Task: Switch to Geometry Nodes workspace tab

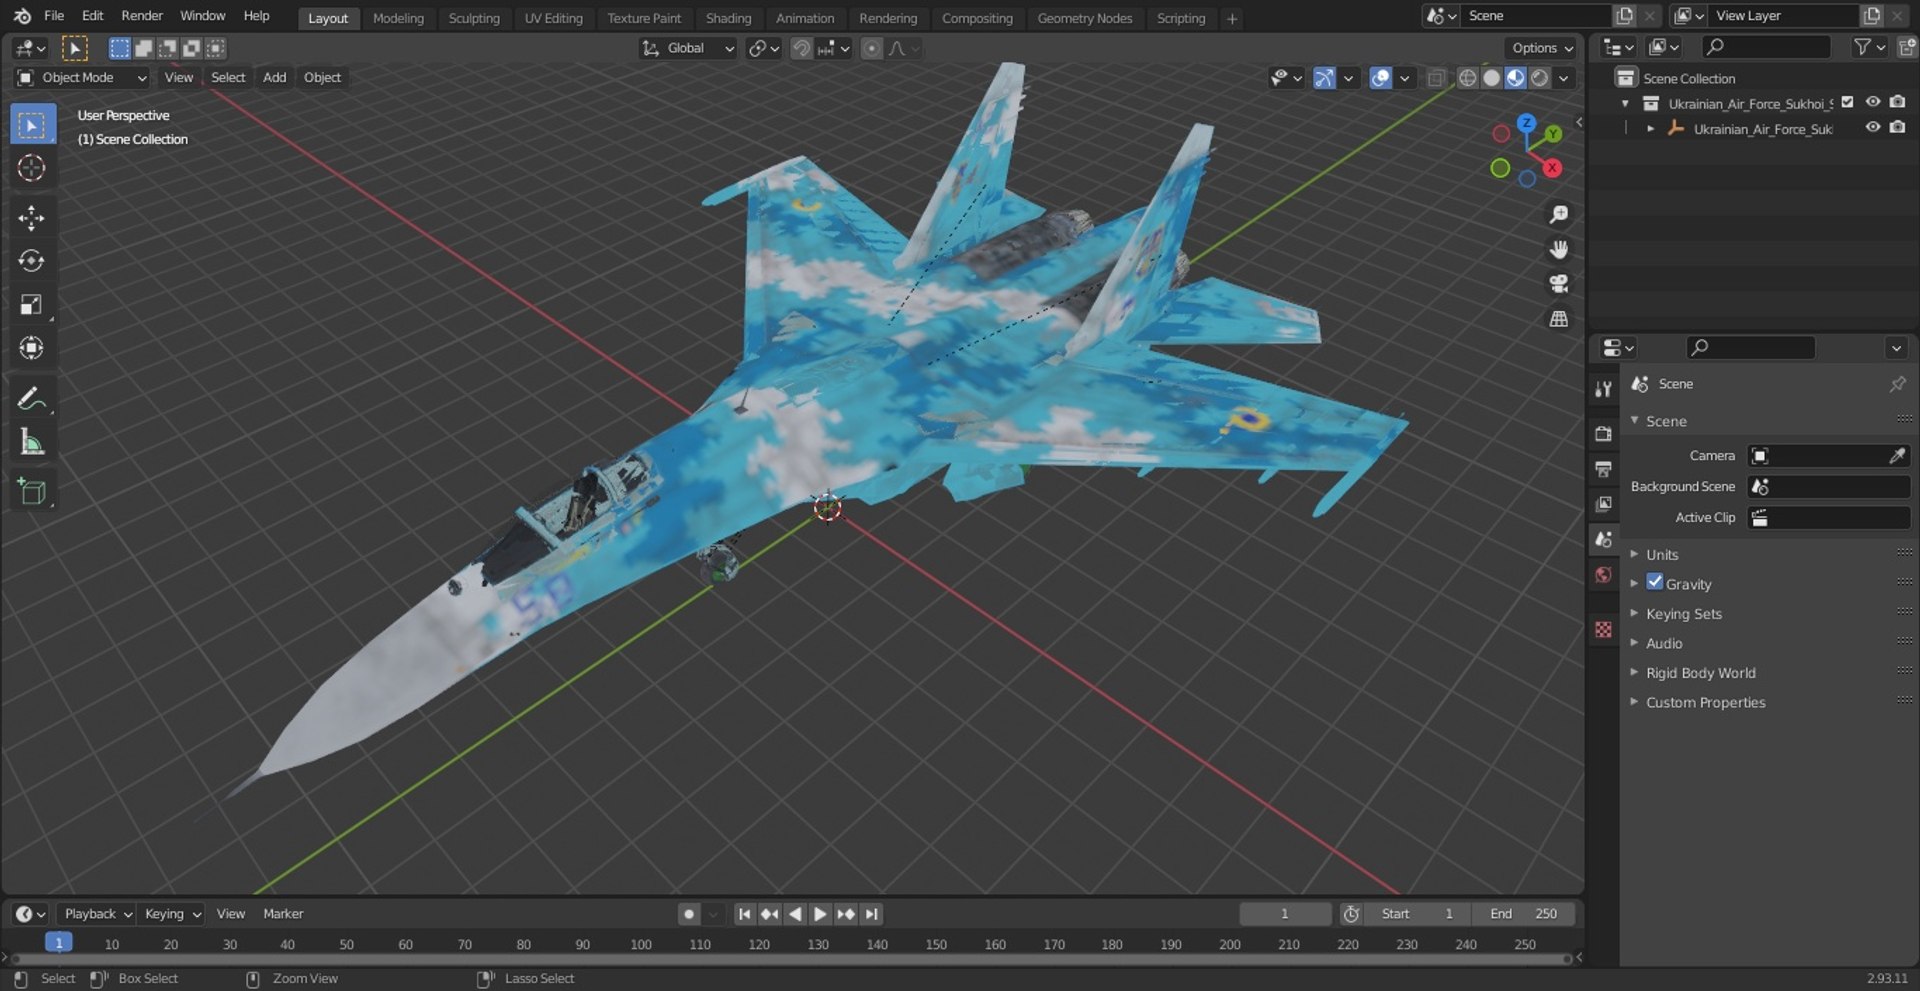Action: click(1084, 18)
